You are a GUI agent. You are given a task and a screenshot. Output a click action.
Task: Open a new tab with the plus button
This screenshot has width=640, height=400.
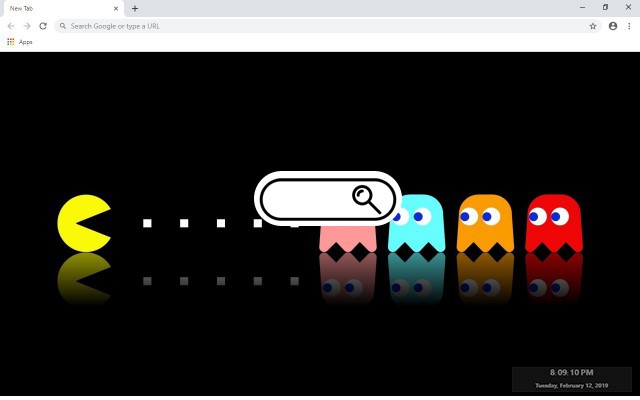tap(135, 8)
